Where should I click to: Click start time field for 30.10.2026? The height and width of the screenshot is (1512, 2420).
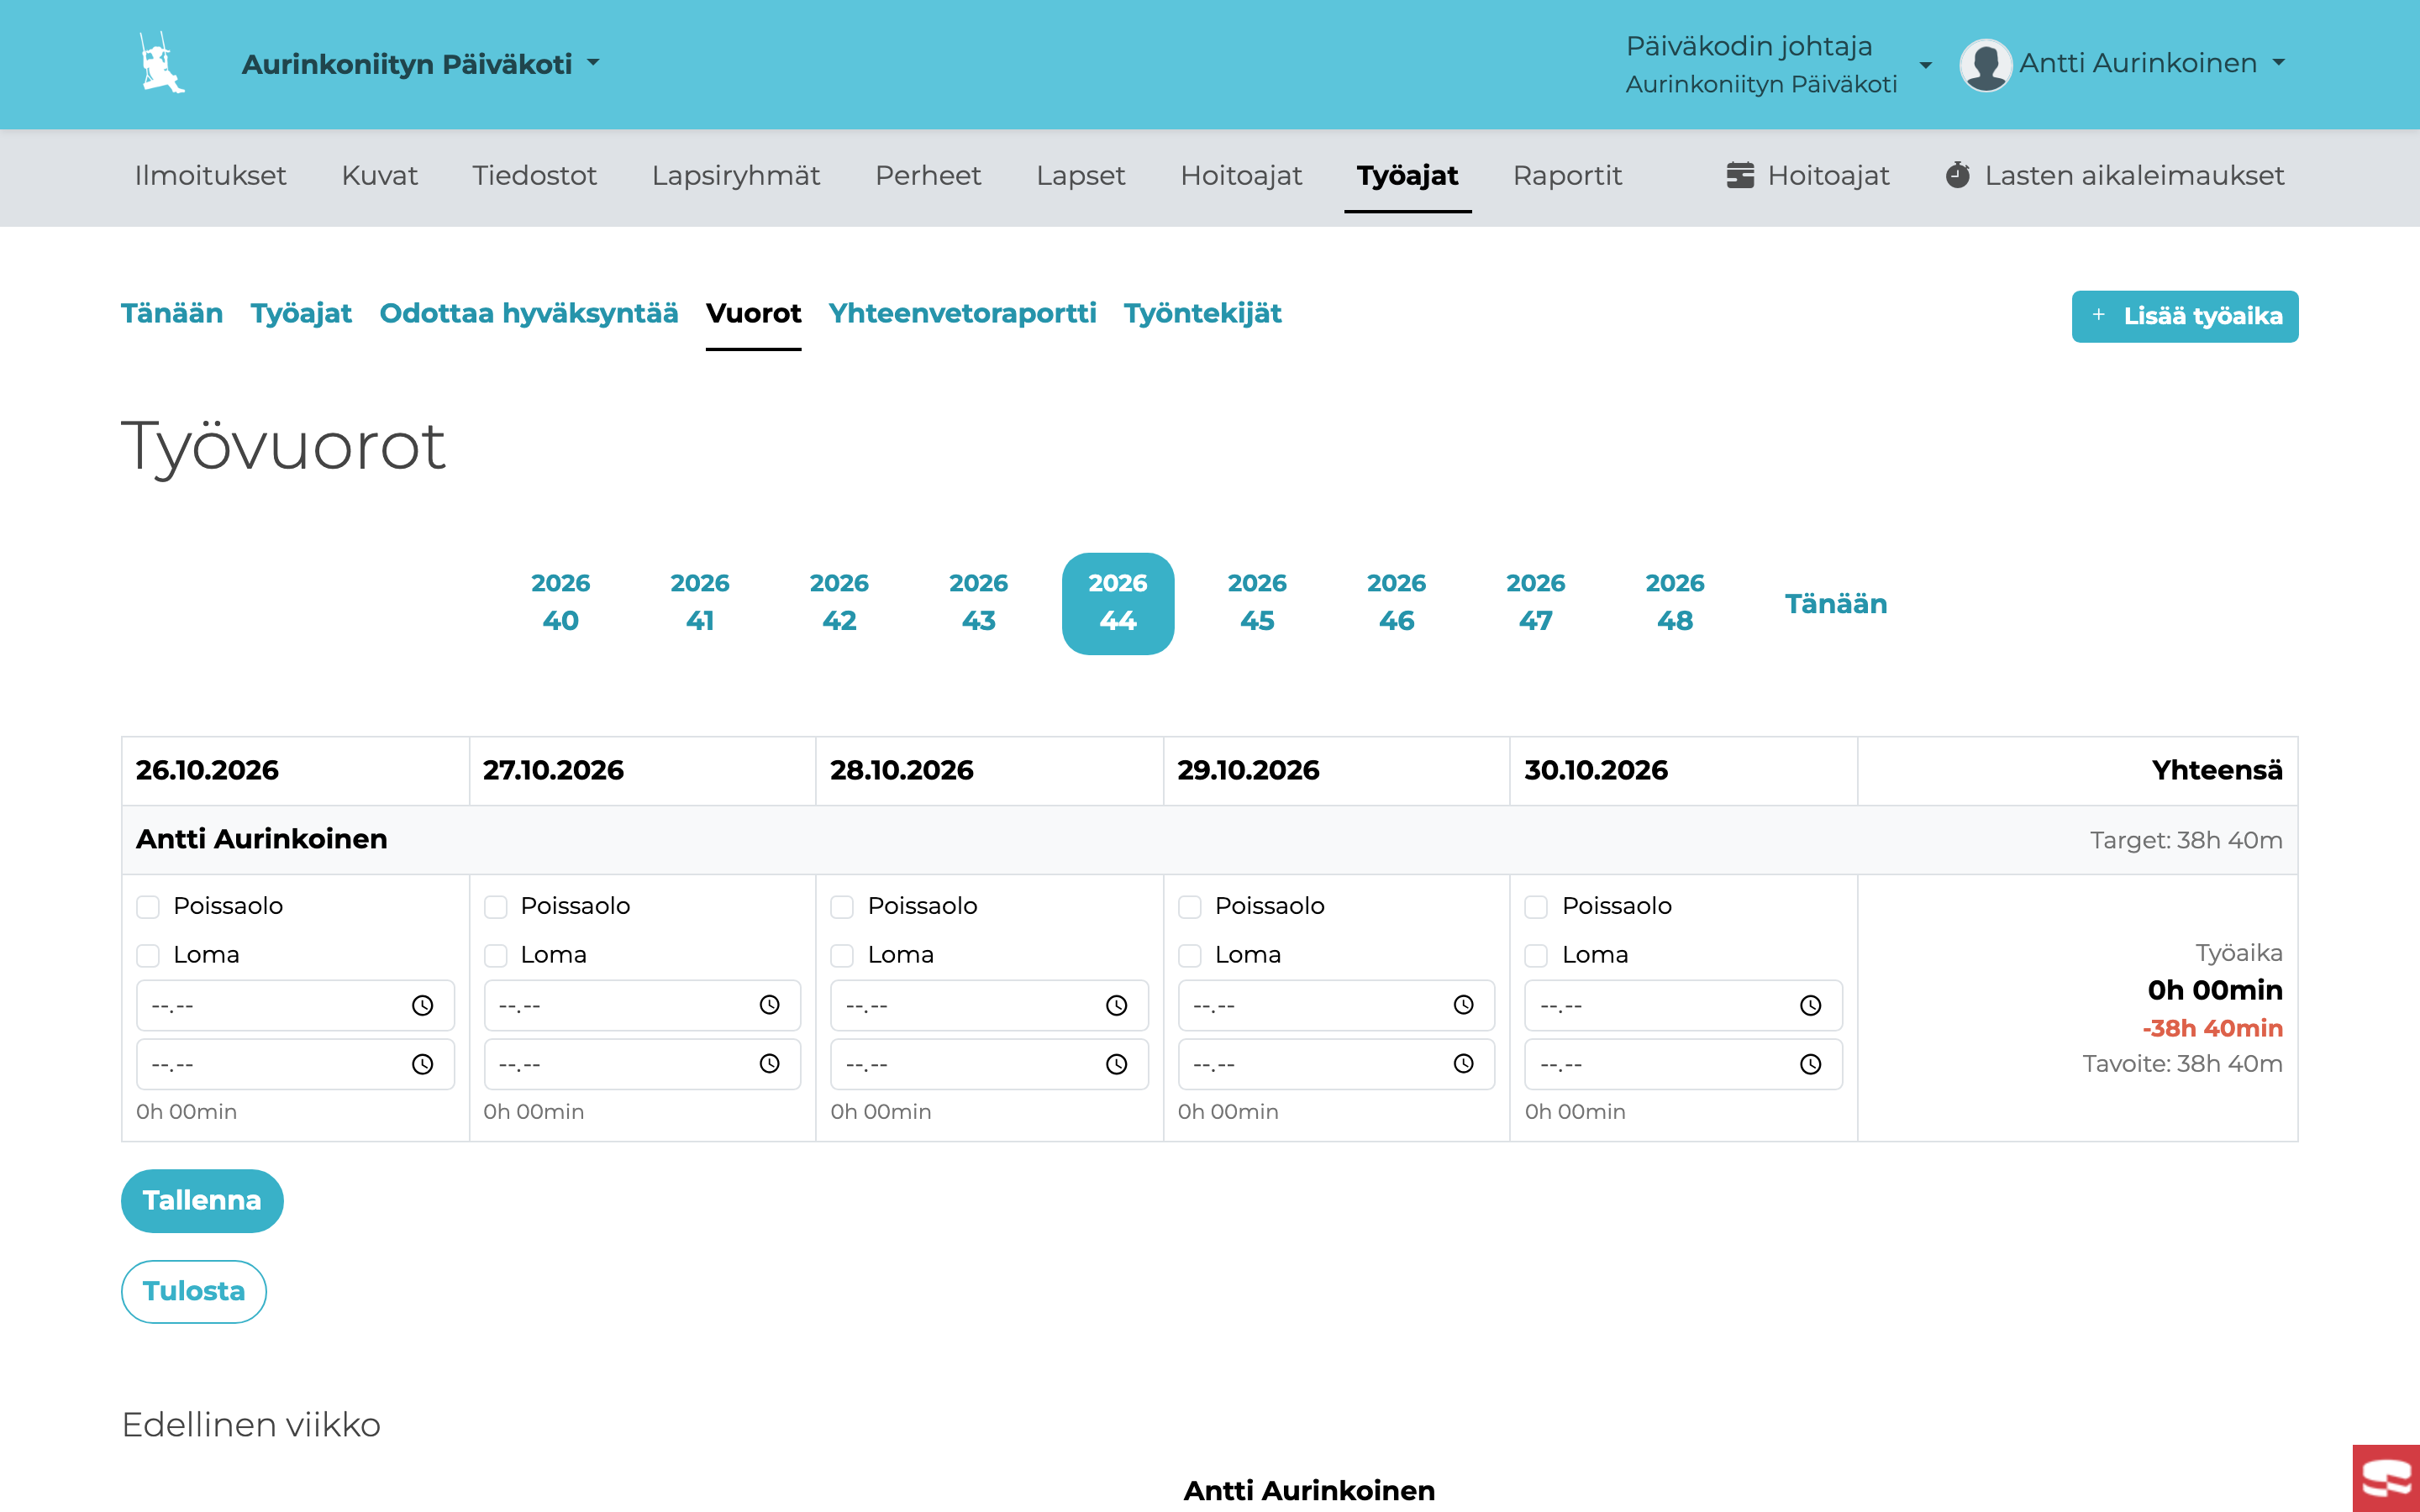click(1683, 1005)
